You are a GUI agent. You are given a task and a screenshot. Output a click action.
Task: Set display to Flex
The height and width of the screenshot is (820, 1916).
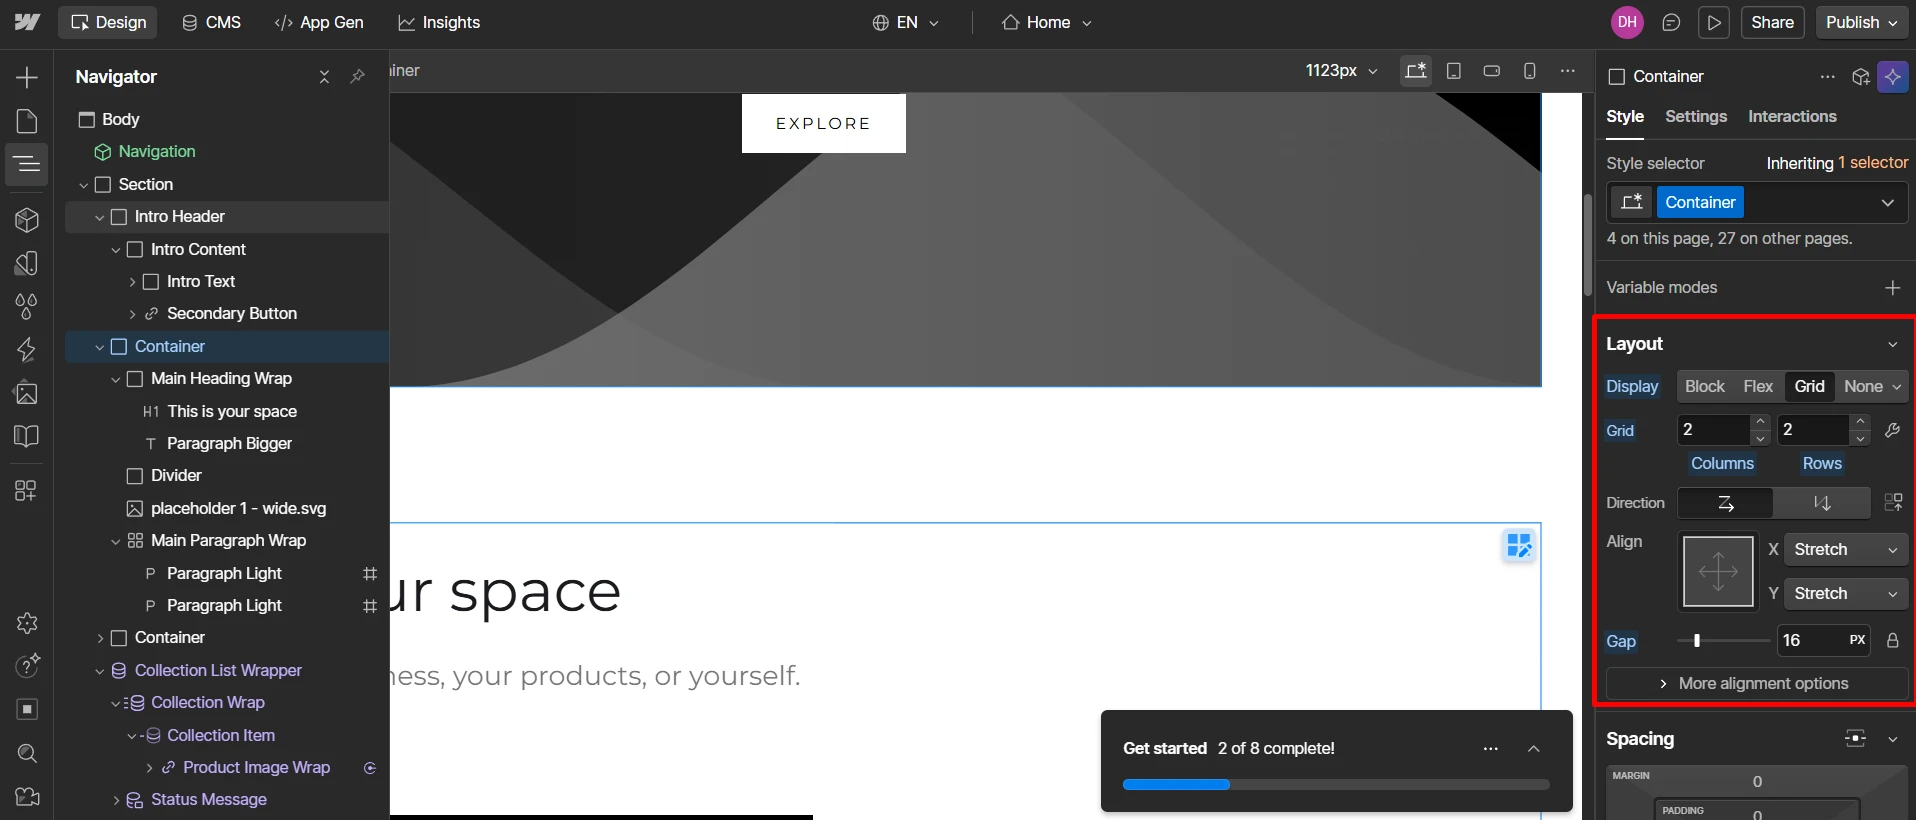(x=1758, y=387)
